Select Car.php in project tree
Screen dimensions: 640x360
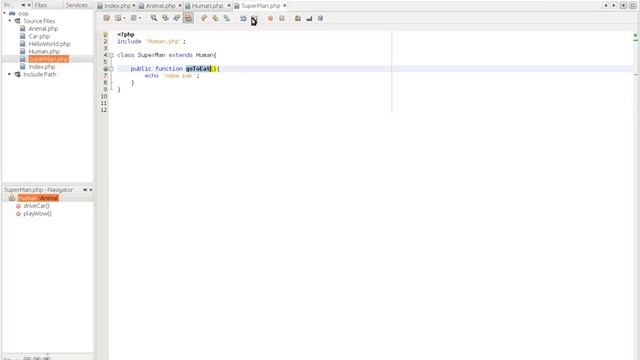click(x=39, y=36)
